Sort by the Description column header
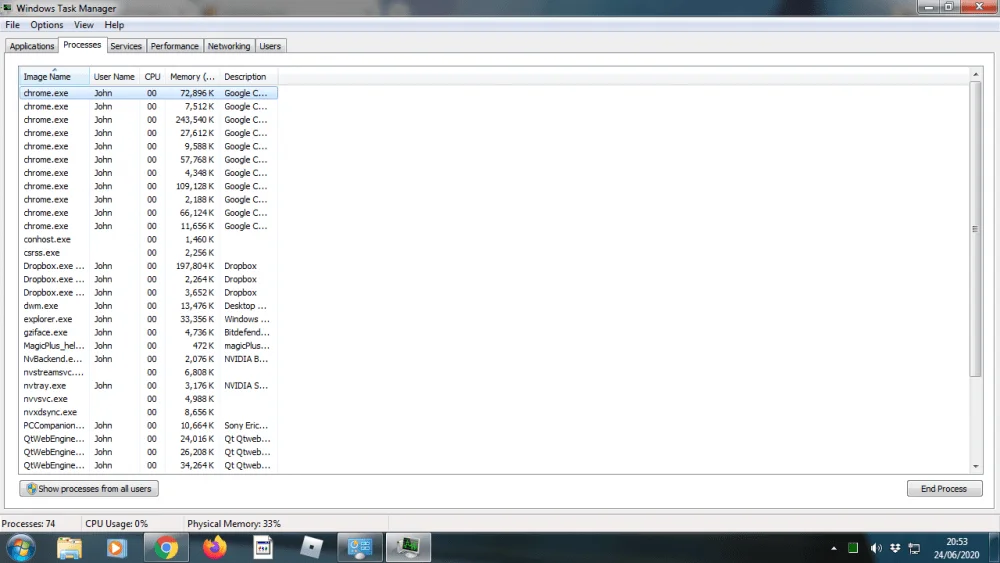The height and width of the screenshot is (563, 1000). pyautogui.click(x=248, y=77)
